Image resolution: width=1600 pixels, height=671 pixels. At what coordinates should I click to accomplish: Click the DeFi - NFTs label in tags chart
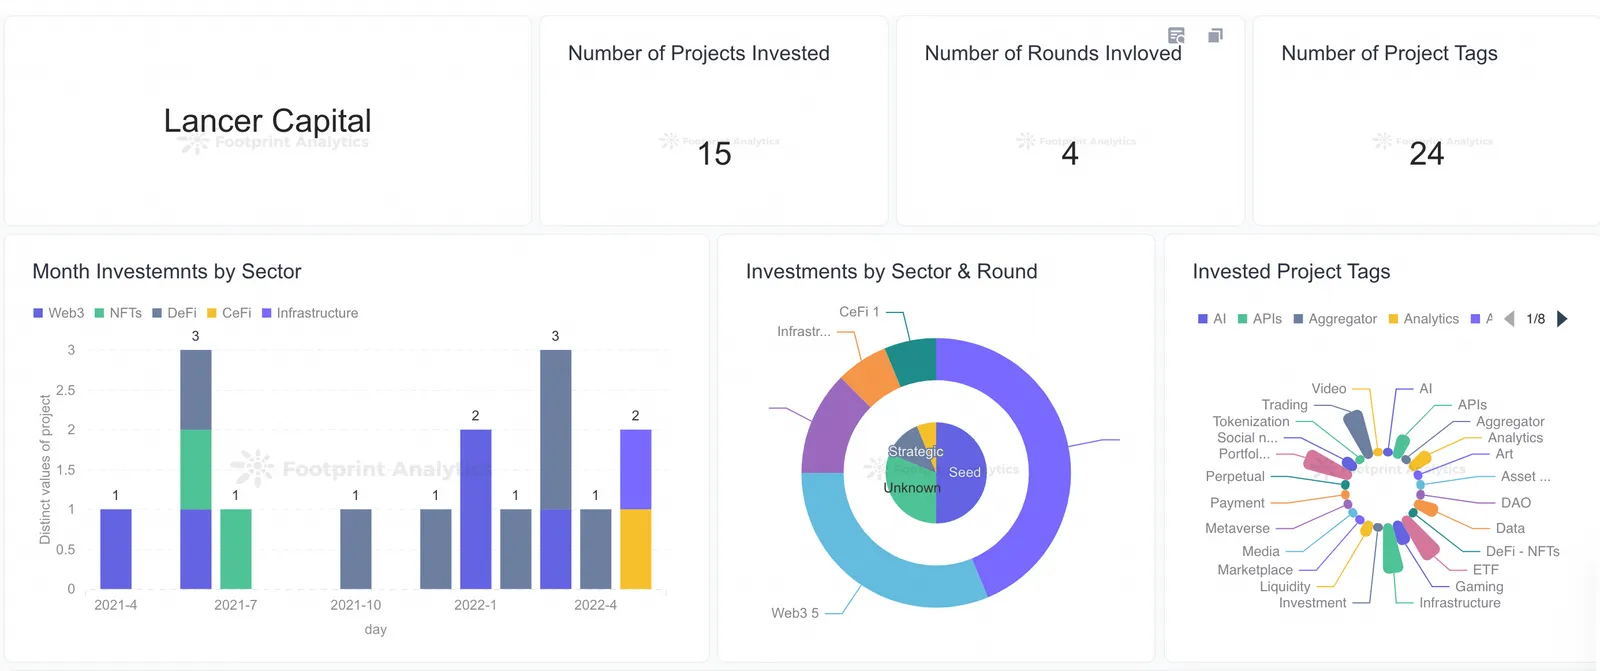(1522, 552)
